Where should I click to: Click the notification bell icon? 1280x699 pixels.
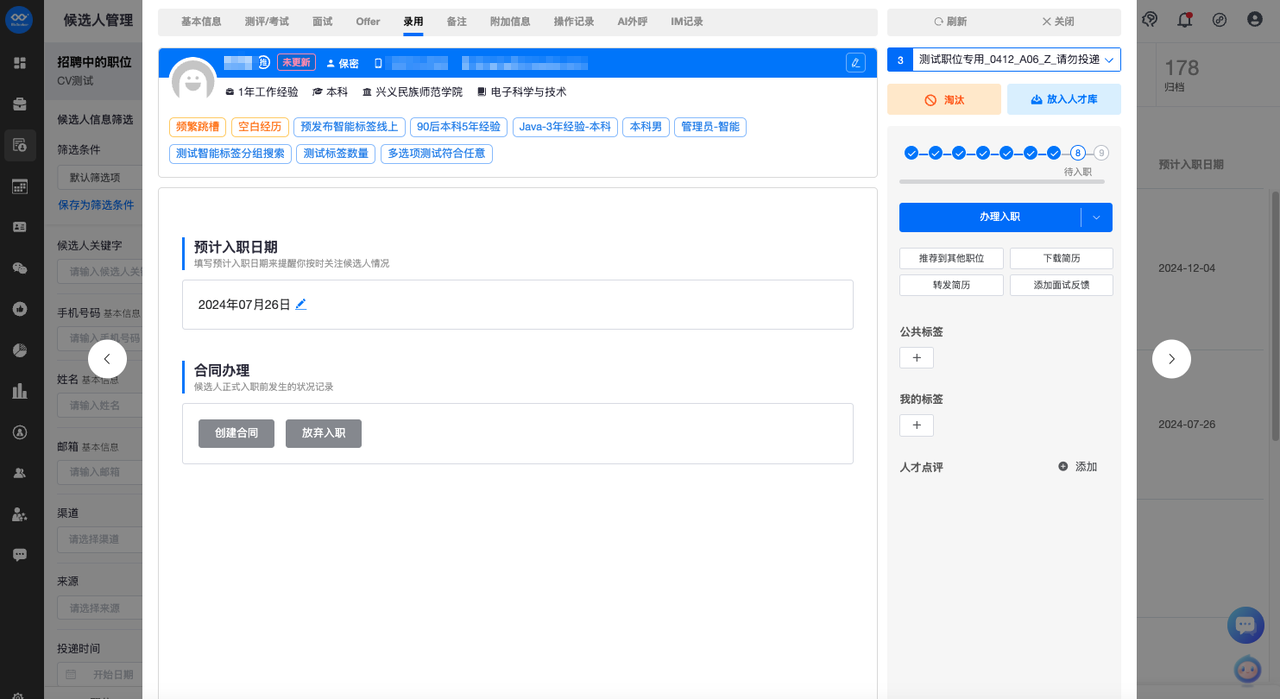click(1185, 19)
